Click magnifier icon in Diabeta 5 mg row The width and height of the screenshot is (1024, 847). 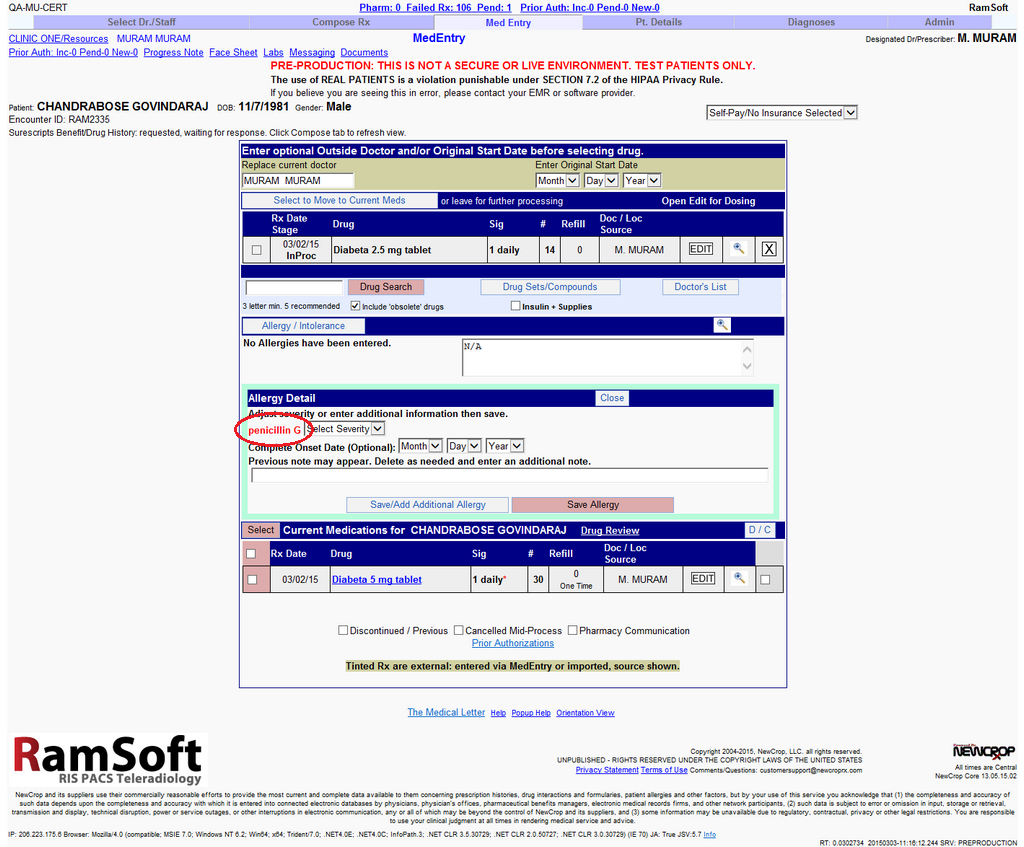[x=738, y=578]
